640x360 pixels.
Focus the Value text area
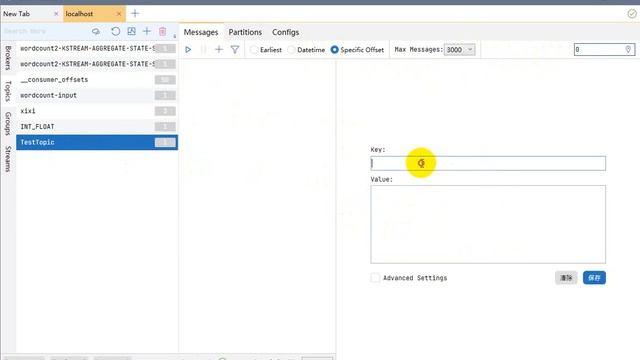click(x=488, y=224)
